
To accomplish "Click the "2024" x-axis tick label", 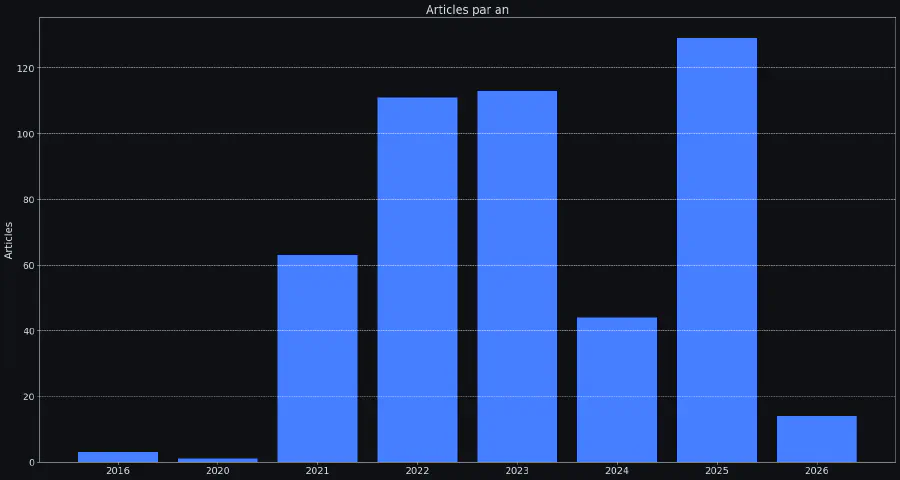I will coord(617,471).
